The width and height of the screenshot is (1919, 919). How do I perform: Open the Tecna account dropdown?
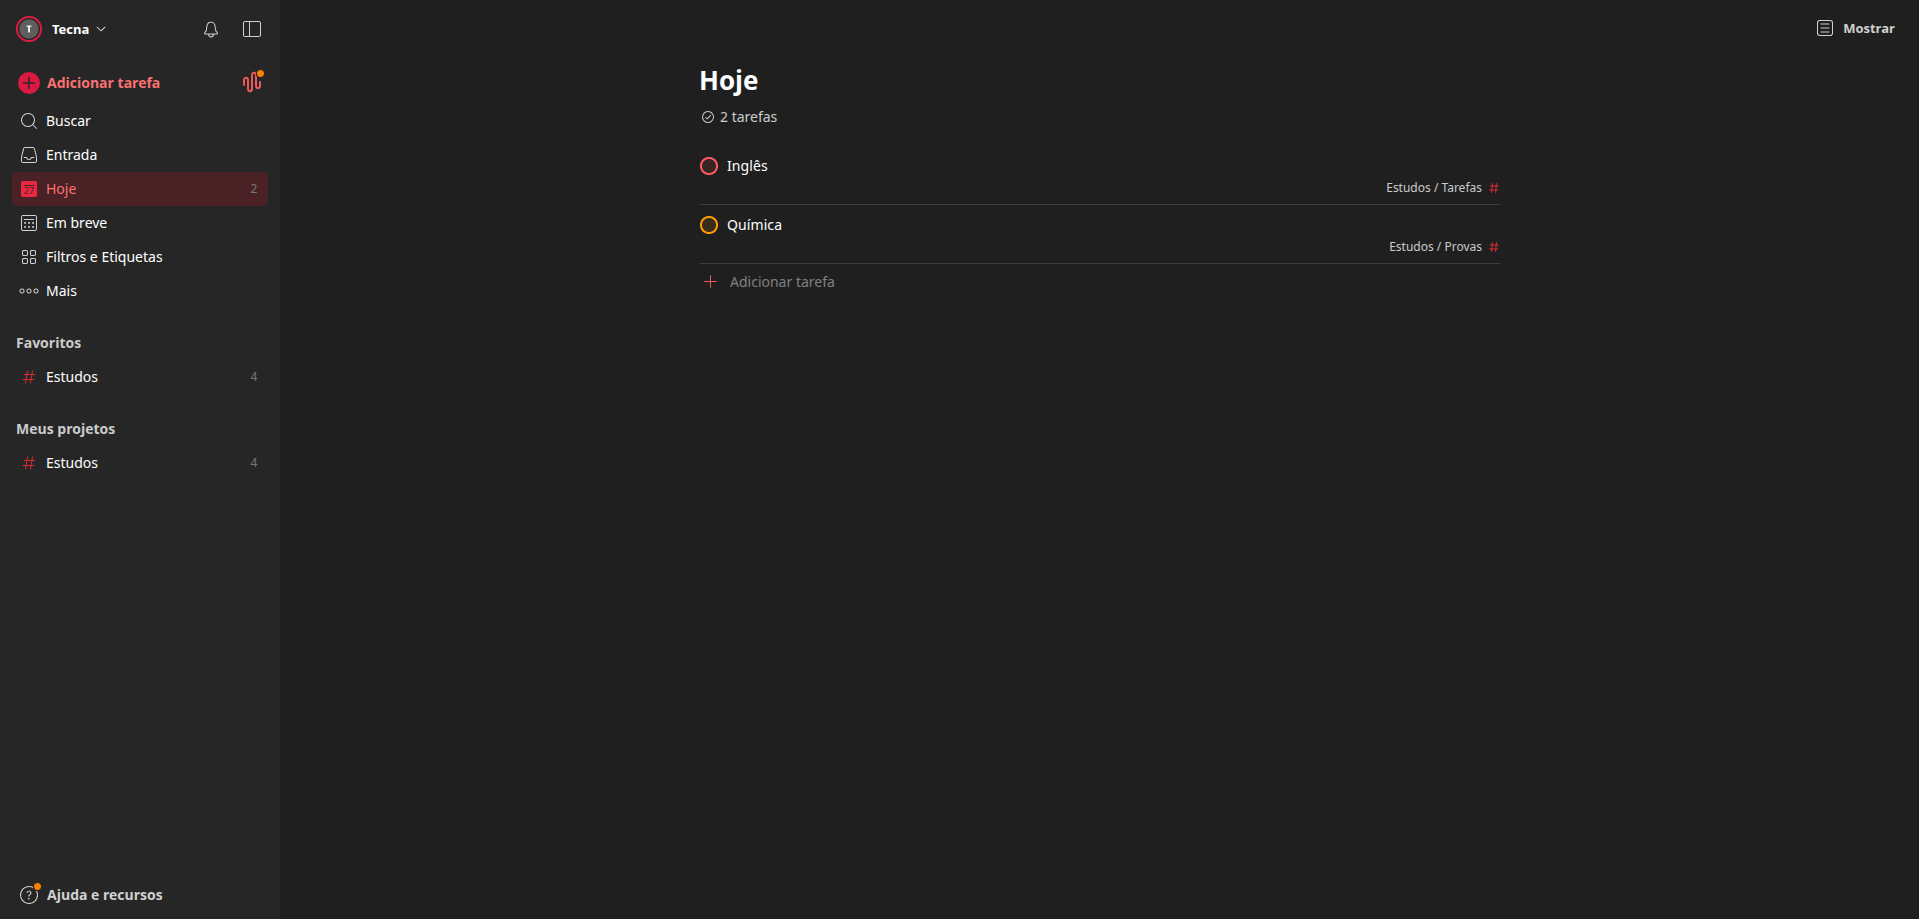(x=72, y=29)
